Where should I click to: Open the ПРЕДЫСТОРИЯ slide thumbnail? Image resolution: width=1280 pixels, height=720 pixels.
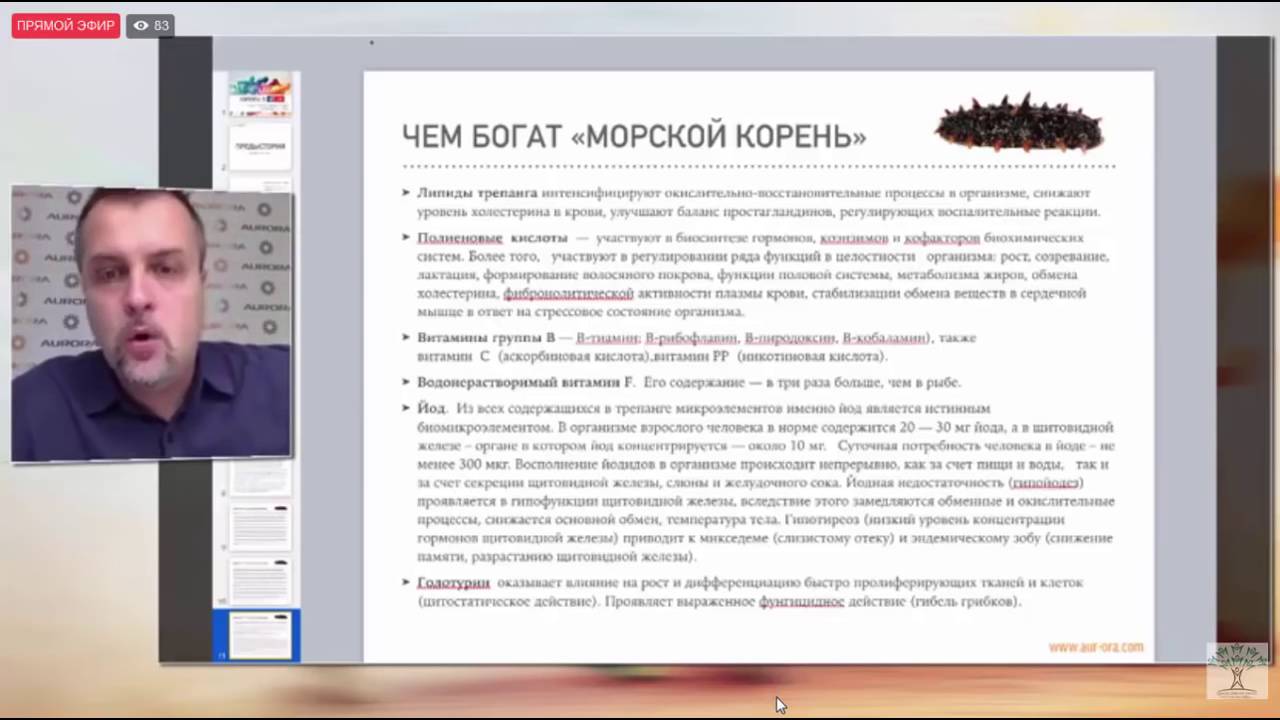coord(260,147)
